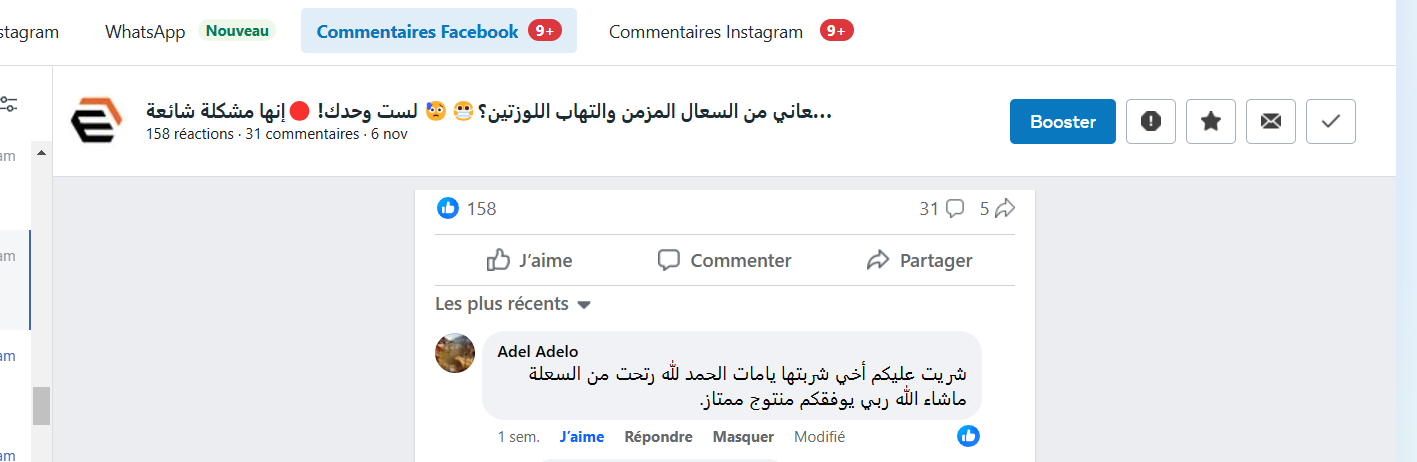Click the share arrow icon showing 5

click(1005, 208)
